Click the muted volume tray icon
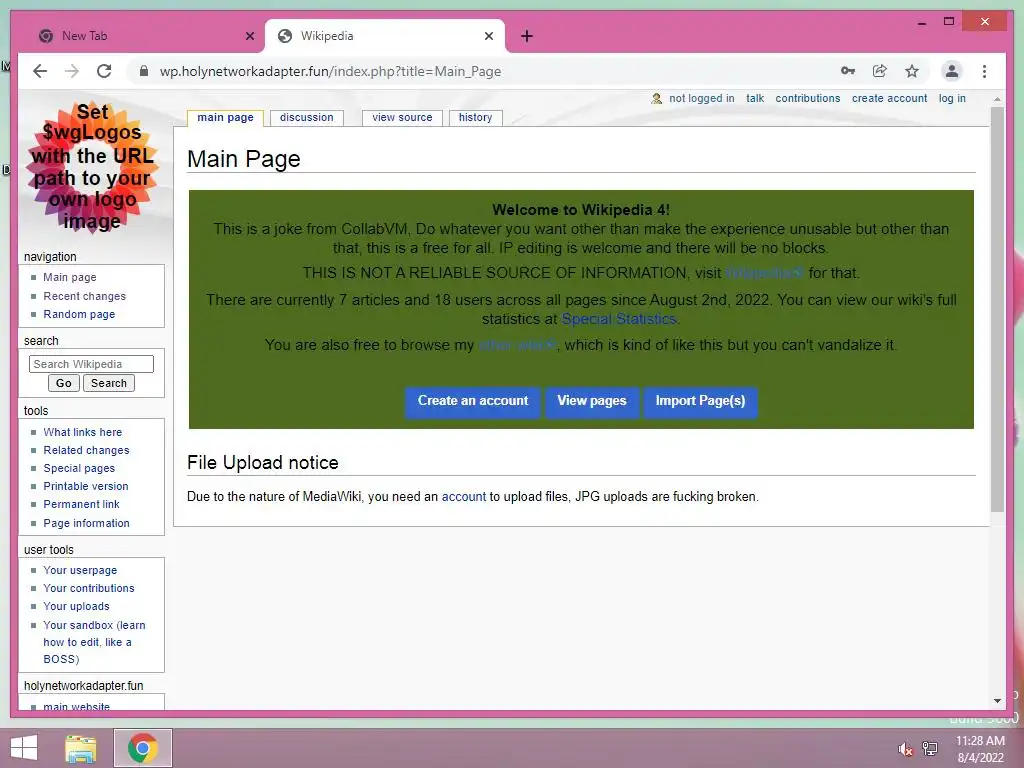 (x=905, y=749)
